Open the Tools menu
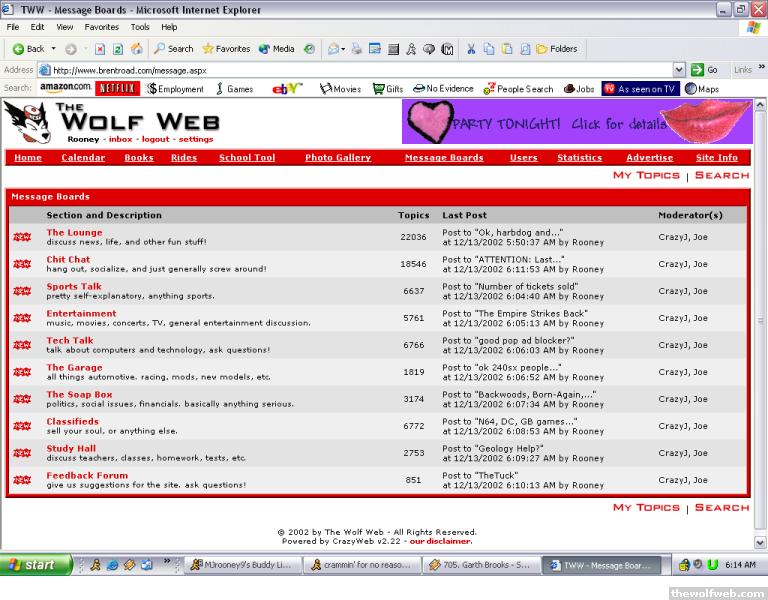 tap(140, 27)
